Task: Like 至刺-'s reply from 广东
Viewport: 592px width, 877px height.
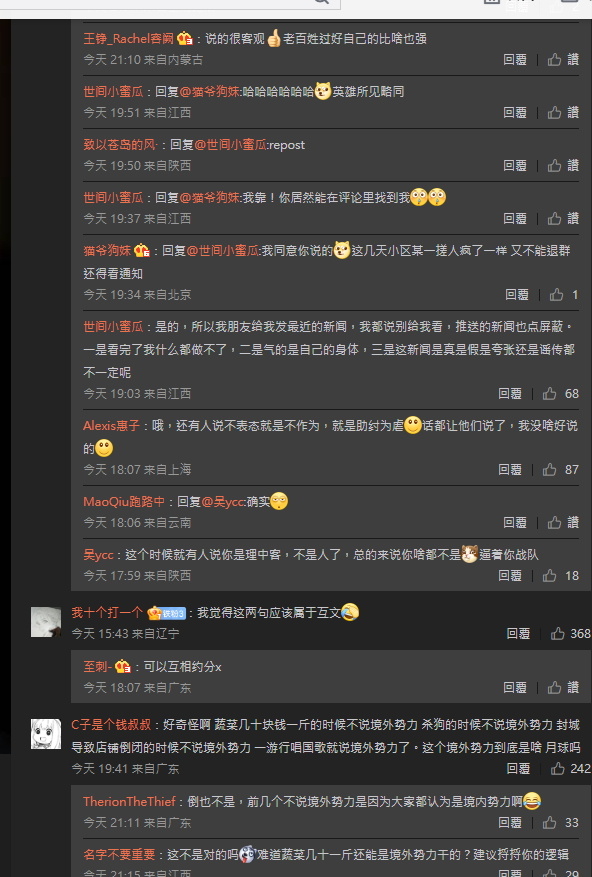Action: 563,687
